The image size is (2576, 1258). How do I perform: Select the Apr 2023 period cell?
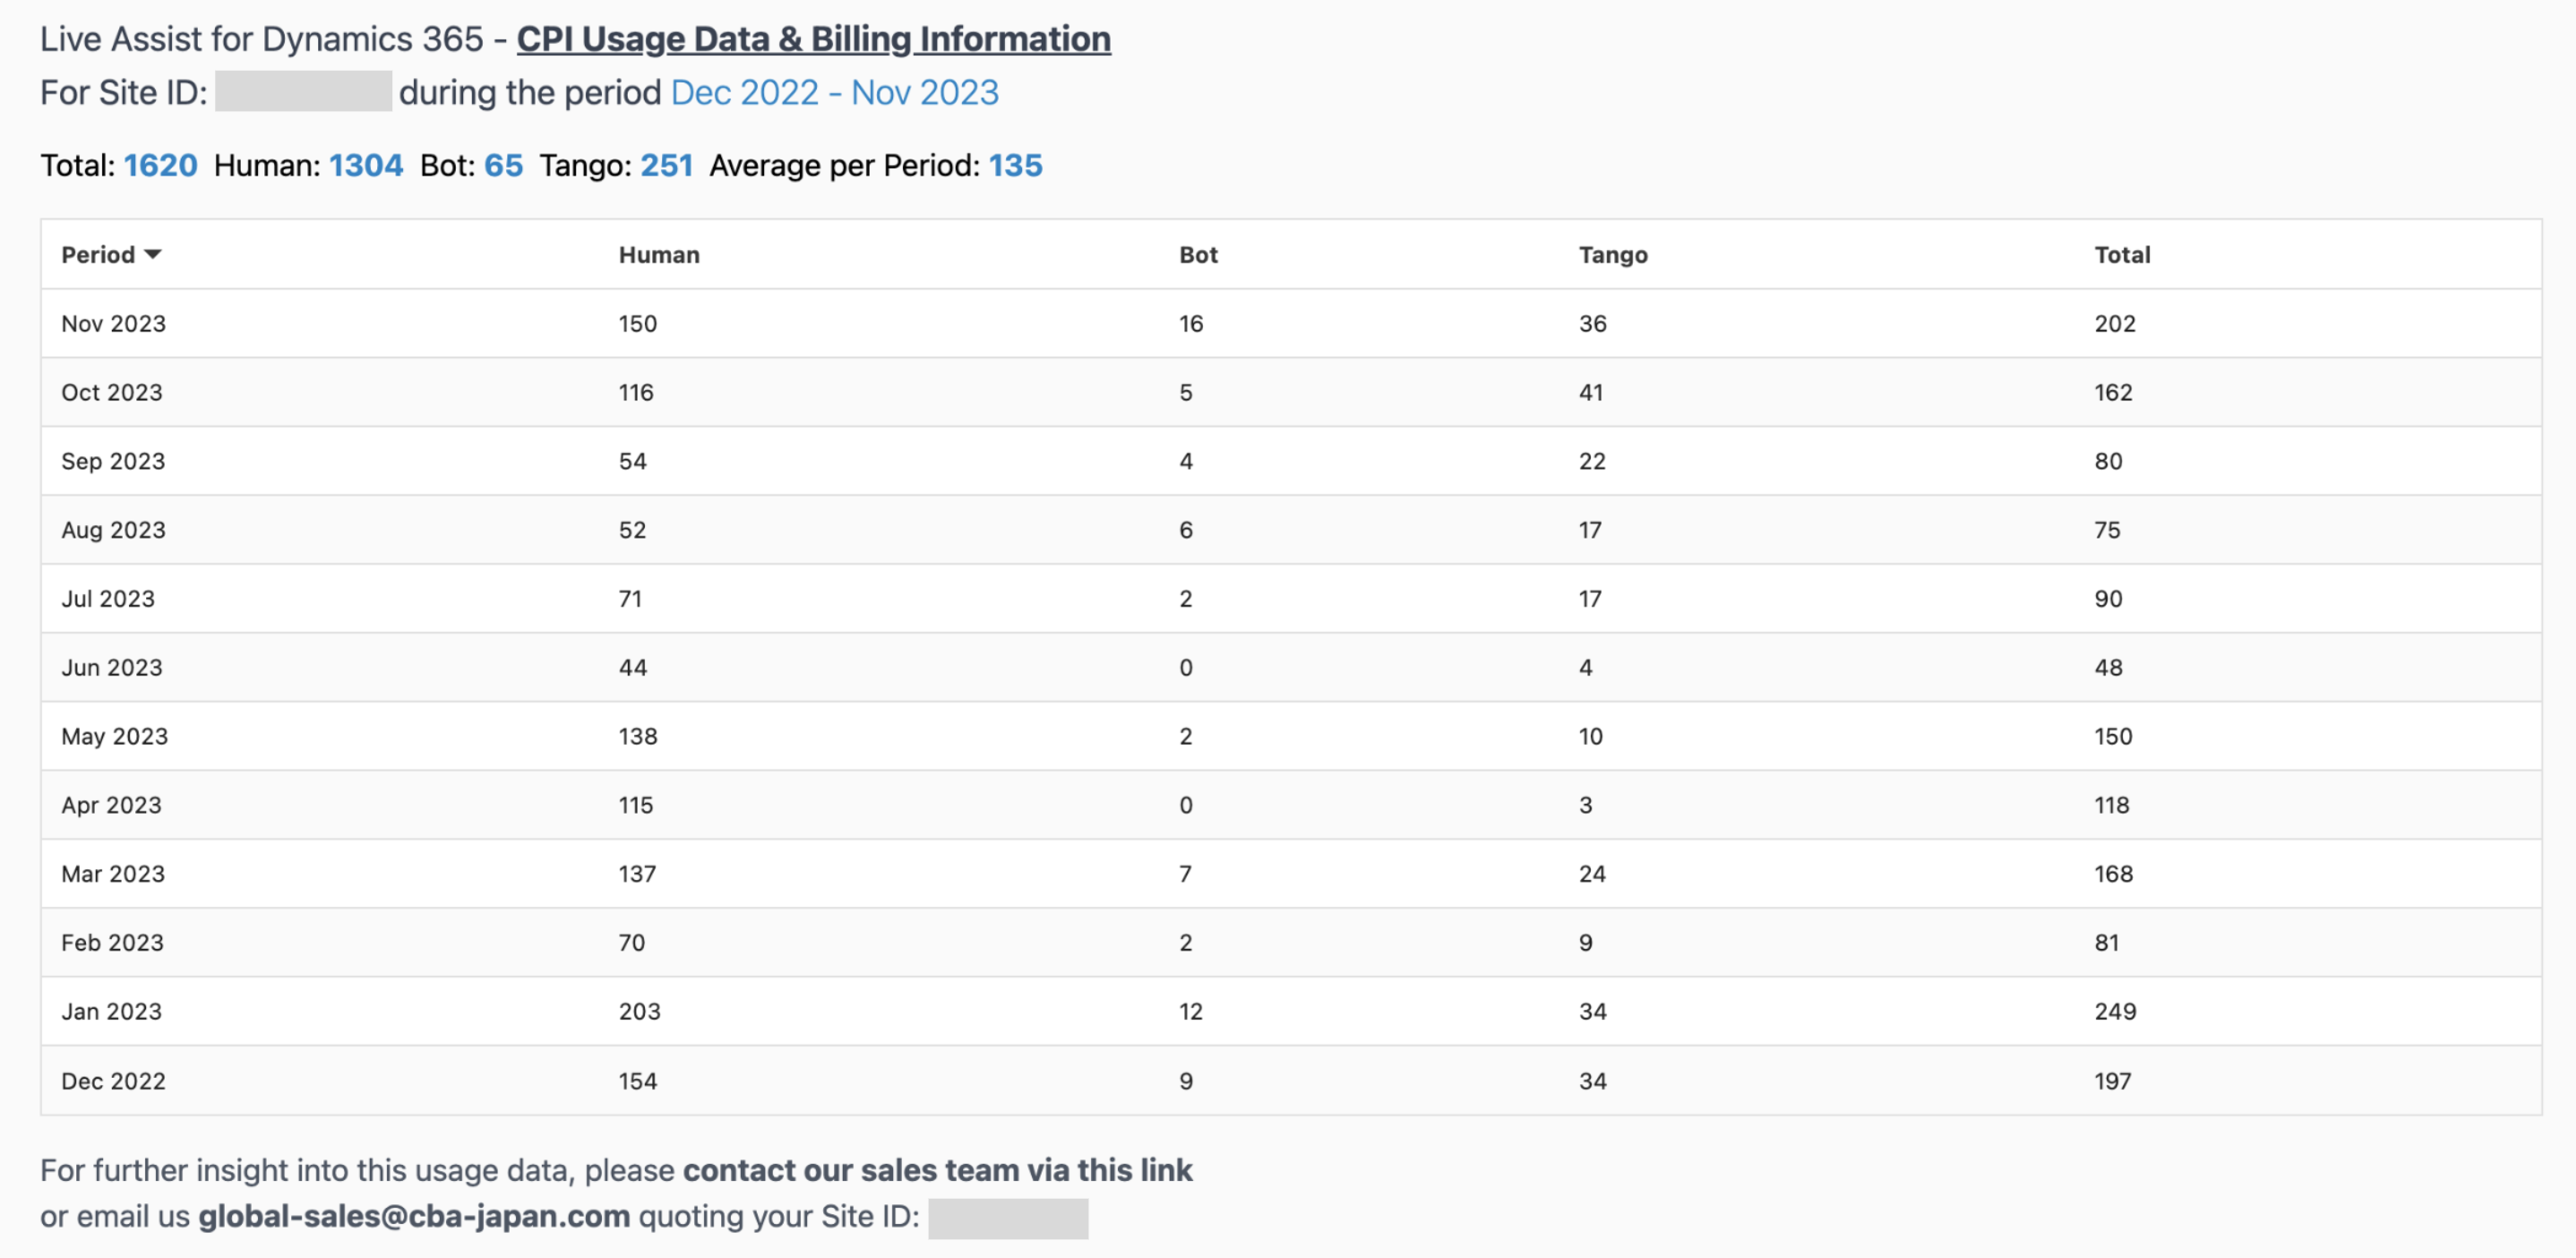coord(111,805)
